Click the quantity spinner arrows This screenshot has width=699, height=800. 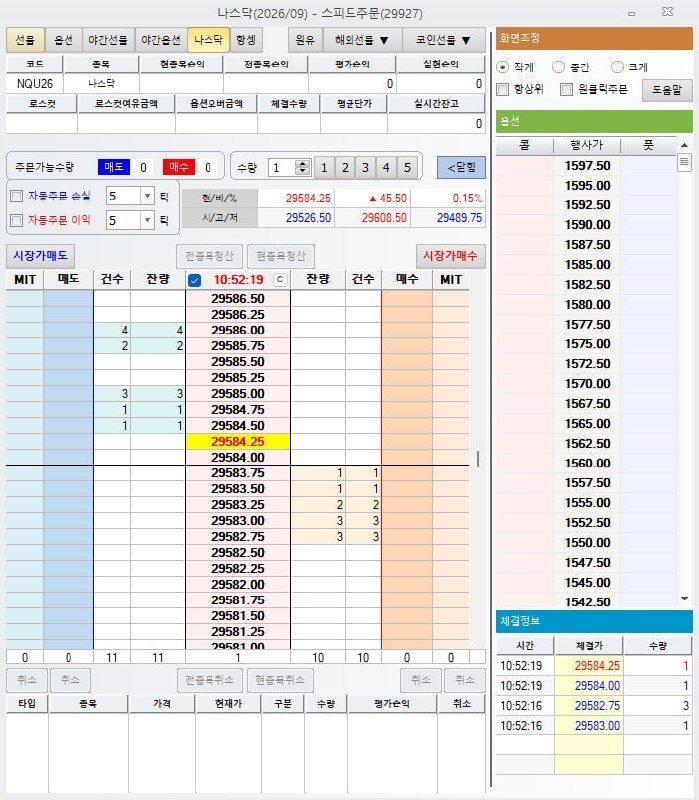click(x=303, y=167)
